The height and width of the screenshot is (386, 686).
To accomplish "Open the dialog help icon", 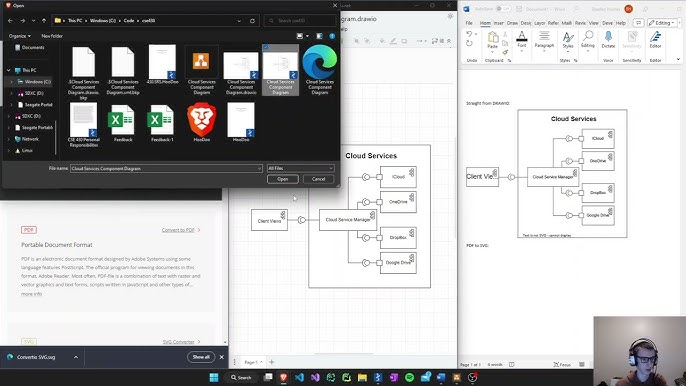I will [332, 36].
